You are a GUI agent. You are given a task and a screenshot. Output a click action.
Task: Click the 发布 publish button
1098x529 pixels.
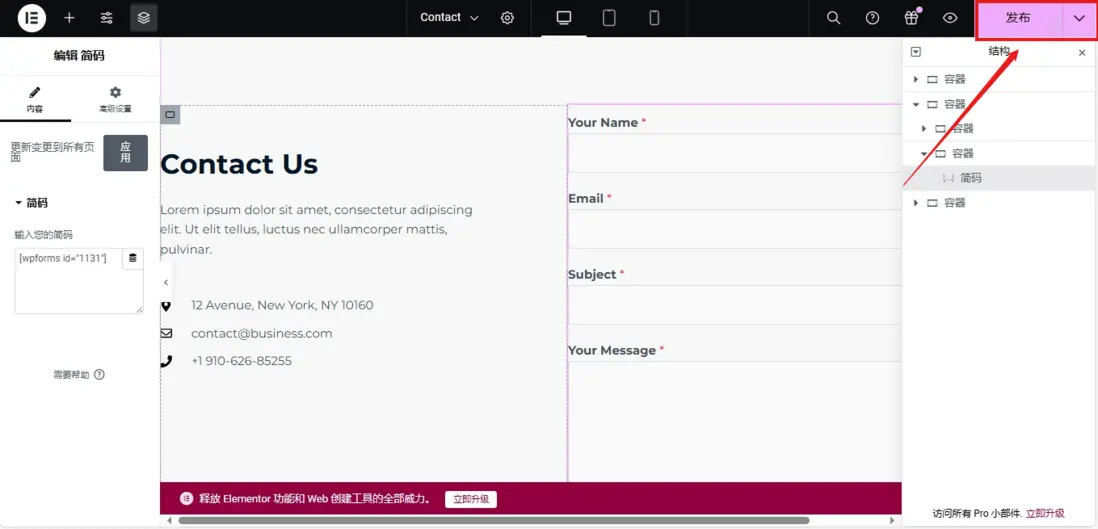[1018, 19]
